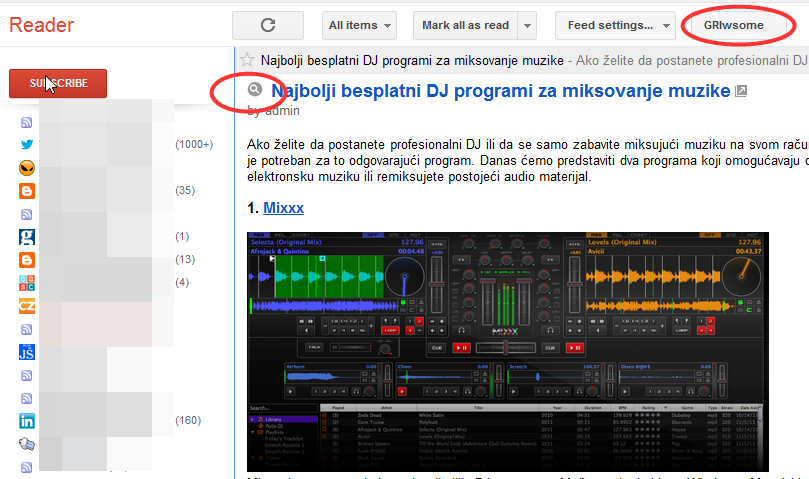This screenshot has width=809, height=479.
Task: Click the (4) unread count
Action: point(182,282)
